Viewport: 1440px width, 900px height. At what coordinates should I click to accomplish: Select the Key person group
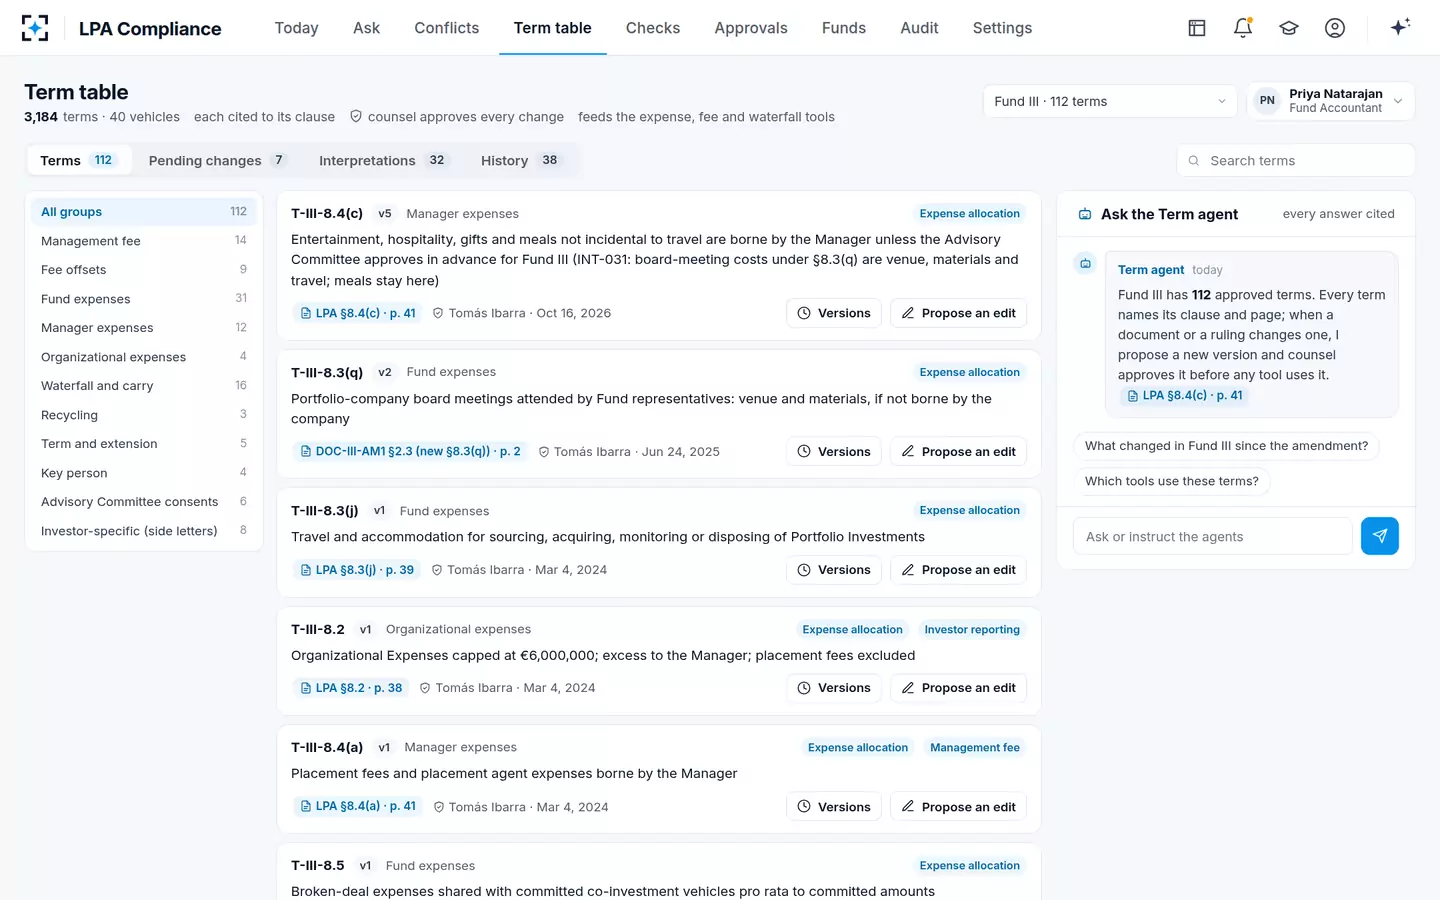click(144, 473)
